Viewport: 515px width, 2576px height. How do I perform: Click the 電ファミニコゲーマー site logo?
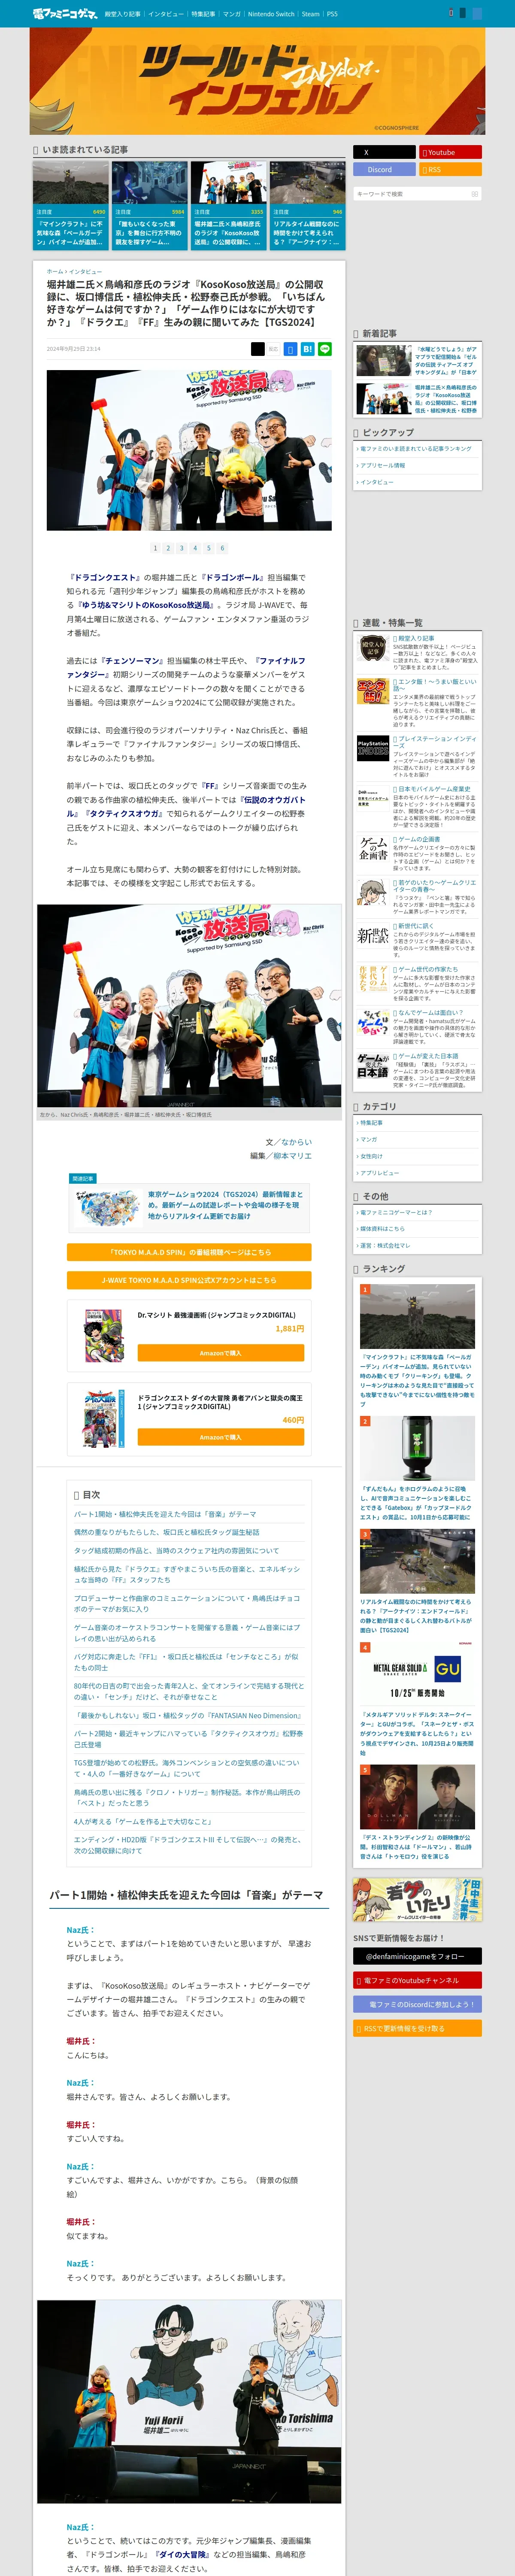pyautogui.click(x=65, y=14)
